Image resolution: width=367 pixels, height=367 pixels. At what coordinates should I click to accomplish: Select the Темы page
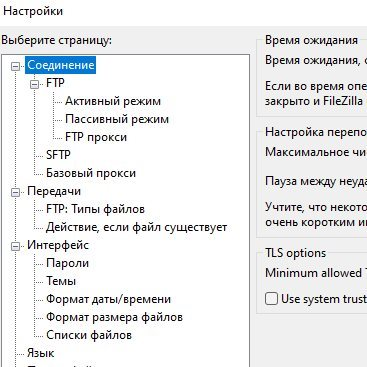61,281
